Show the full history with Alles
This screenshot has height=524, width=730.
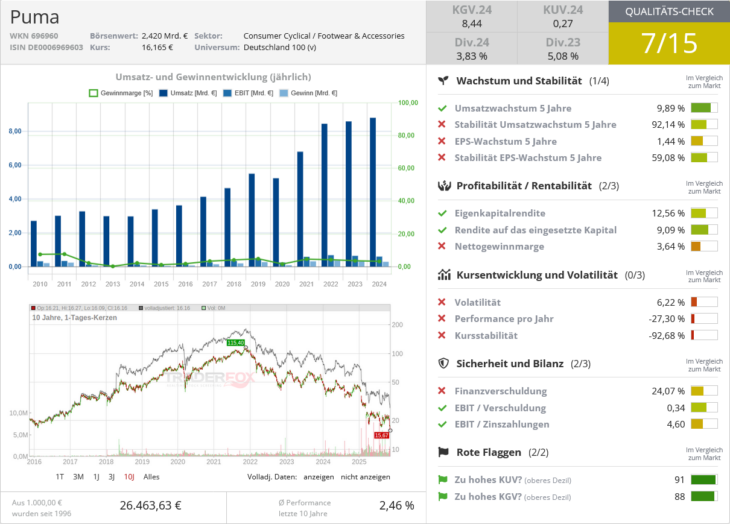151,477
